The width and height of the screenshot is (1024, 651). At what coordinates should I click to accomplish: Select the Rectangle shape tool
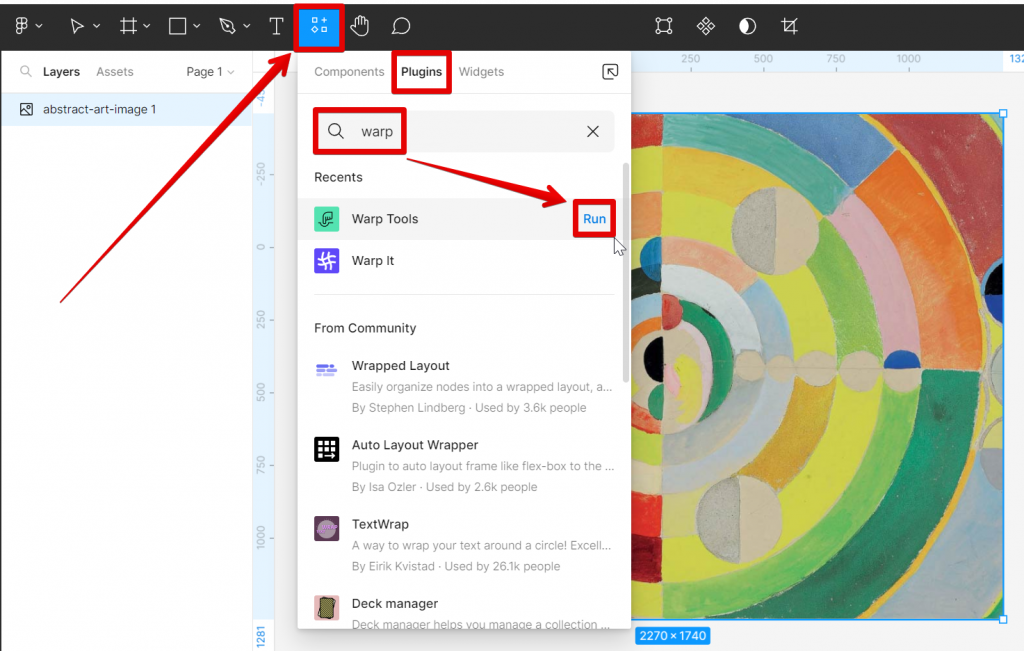(x=177, y=26)
